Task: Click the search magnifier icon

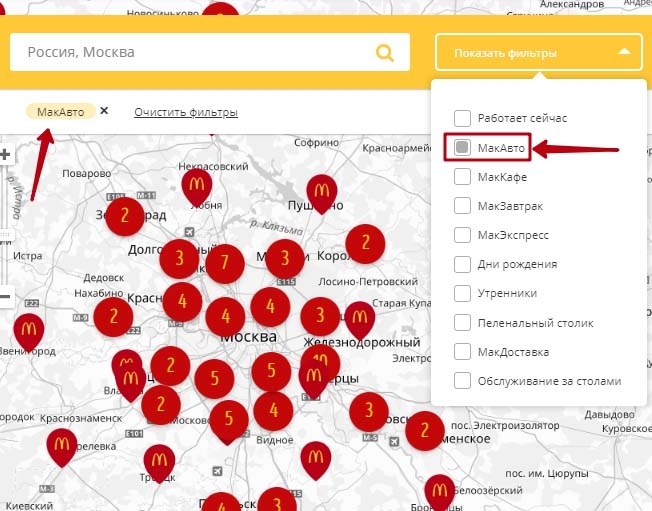Action: 385,53
